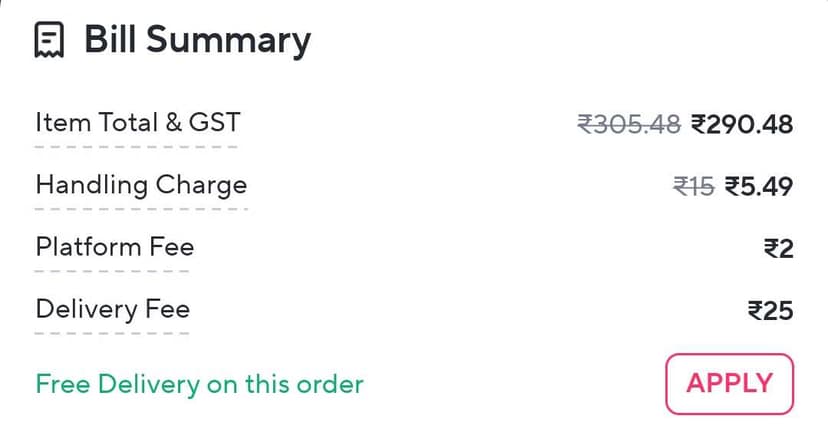The width and height of the screenshot is (828, 439).
Task: Click the dashed underline under Platform Fee
Action: tap(114, 271)
